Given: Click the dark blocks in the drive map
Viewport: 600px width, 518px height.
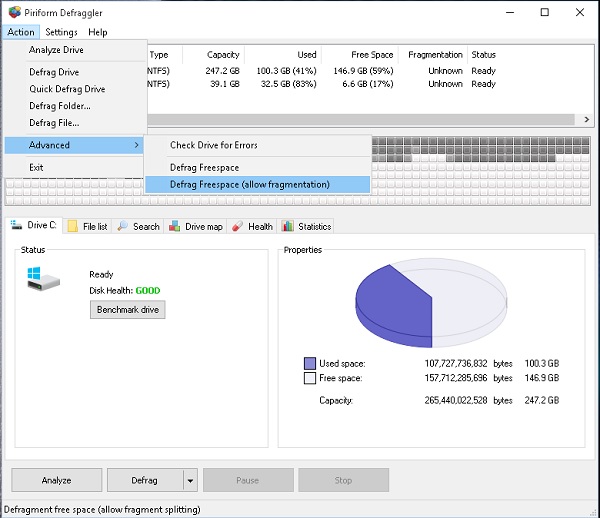Looking at the screenshot, I should click(480, 149).
